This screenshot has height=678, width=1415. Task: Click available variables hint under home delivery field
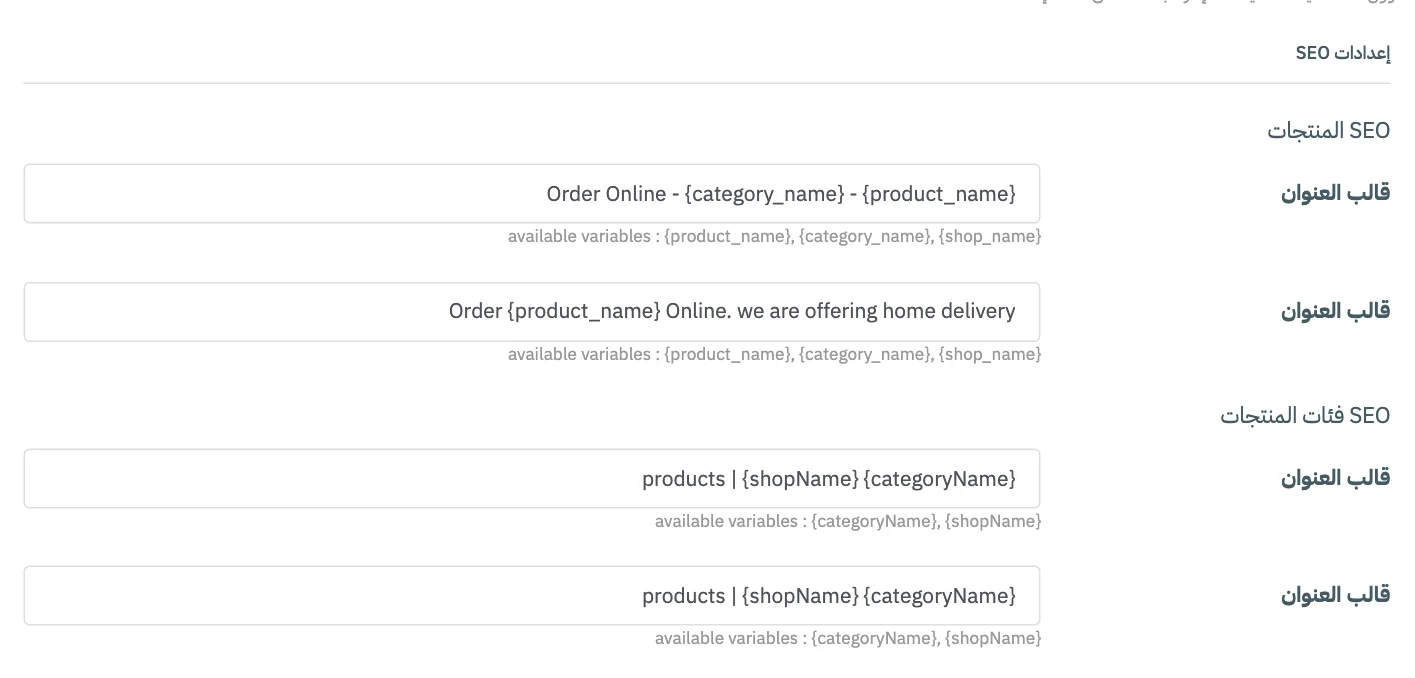[x=774, y=354]
